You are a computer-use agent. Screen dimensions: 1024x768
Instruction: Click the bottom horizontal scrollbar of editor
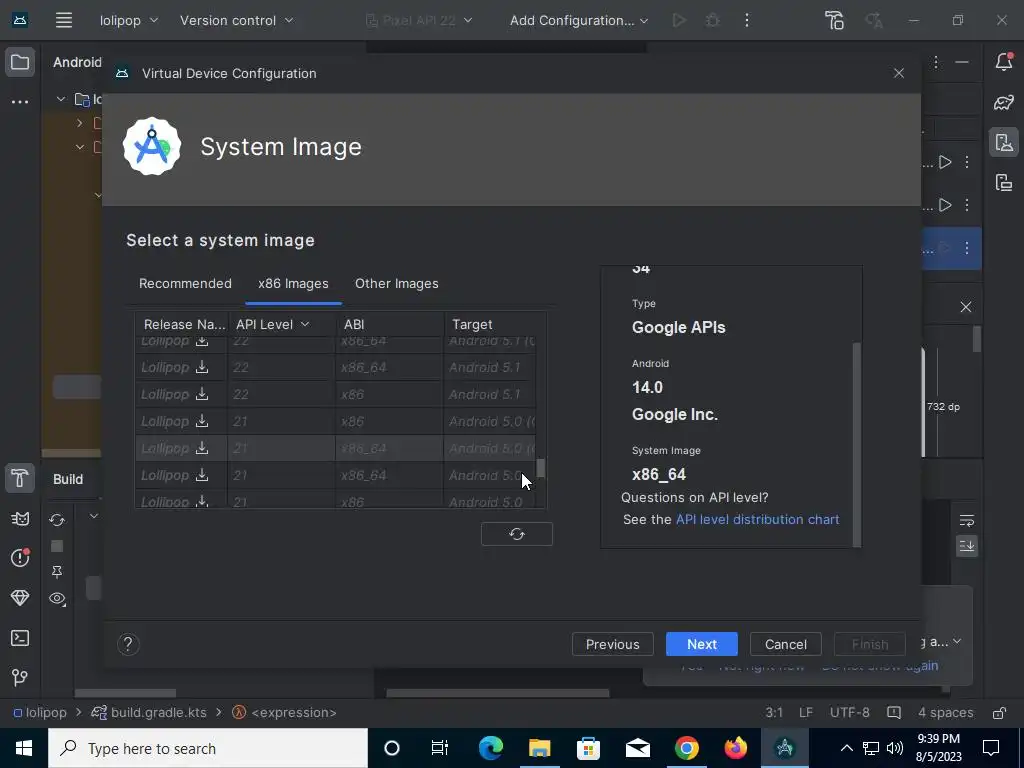[498, 693]
